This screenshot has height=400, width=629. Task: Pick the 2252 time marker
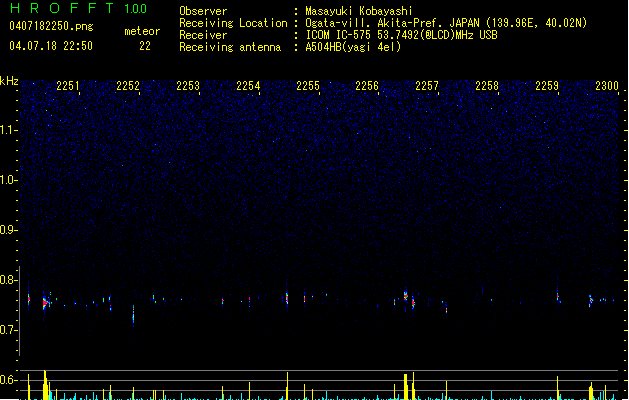(128, 86)
